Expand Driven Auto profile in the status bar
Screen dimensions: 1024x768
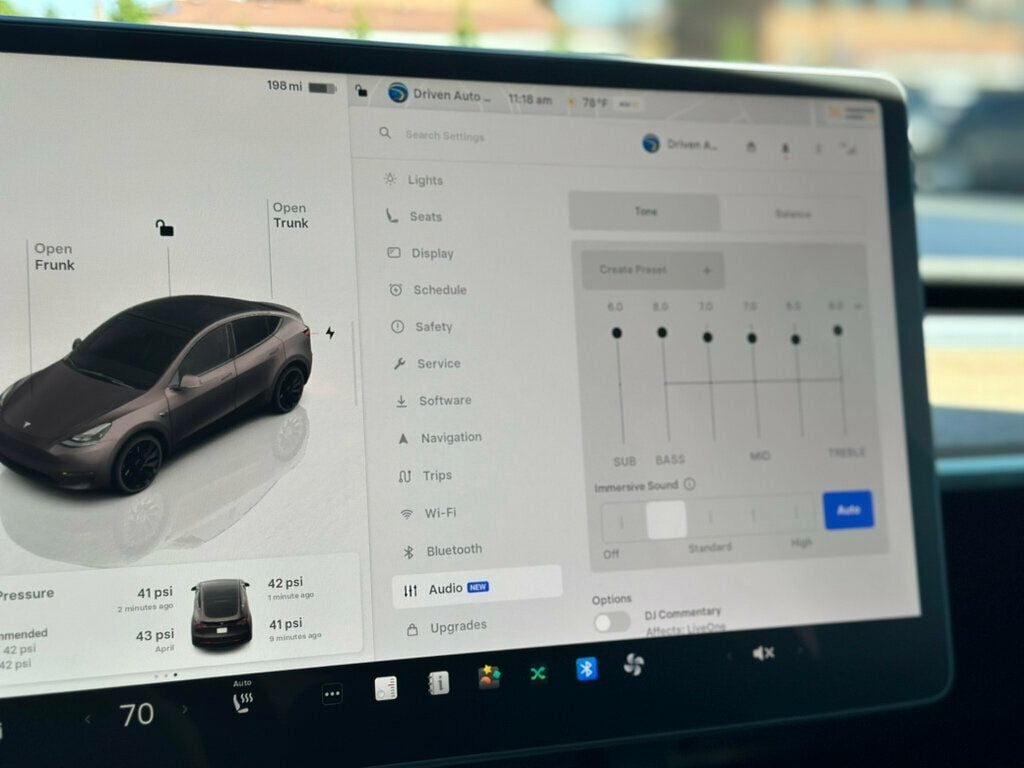point(440,94)
